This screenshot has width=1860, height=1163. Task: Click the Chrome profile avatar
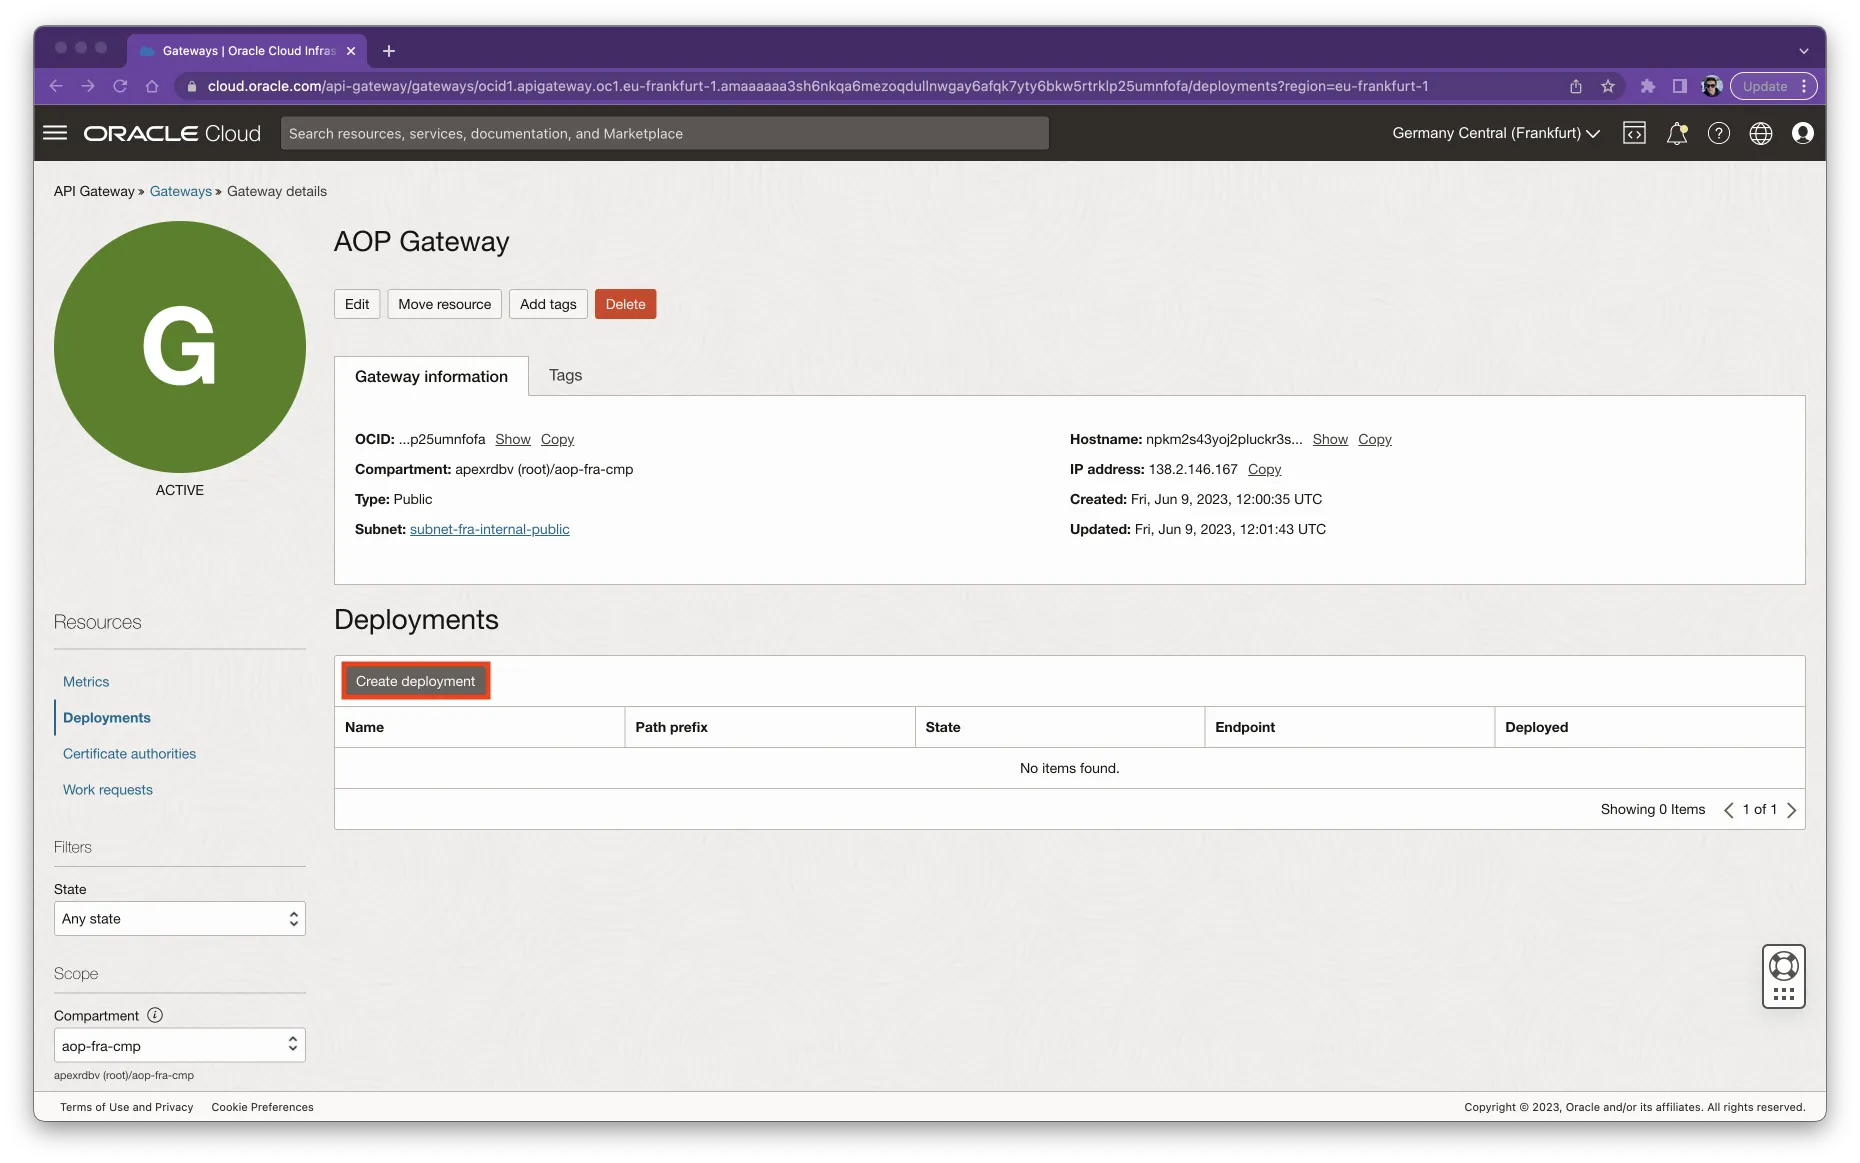coord(1712,86)
